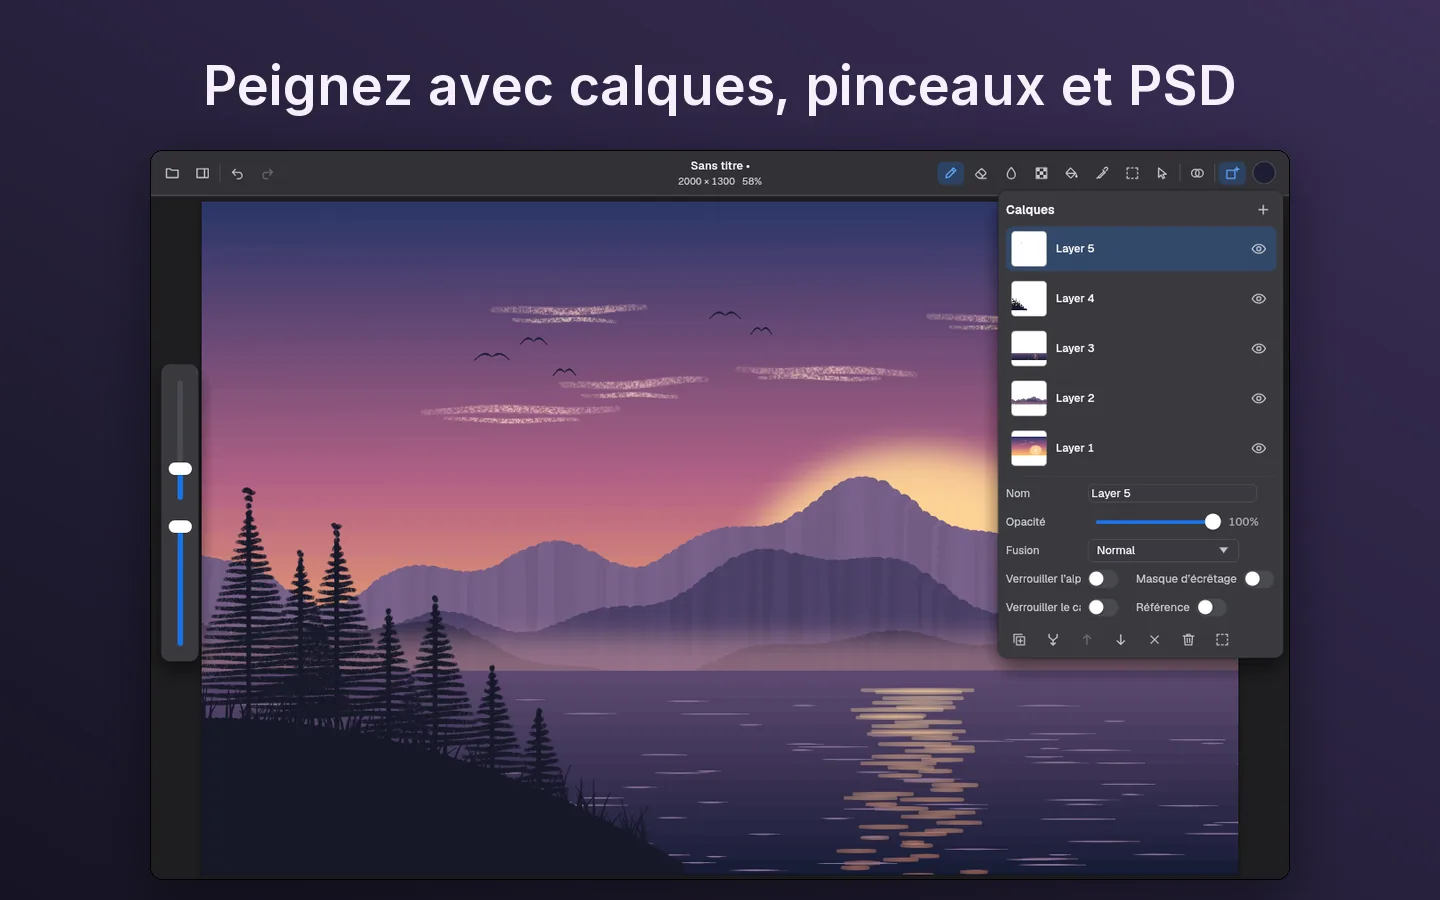1440x900 pixels.
Task: Hide Layer 2 with eye icon
Action: pos(1259,399)
